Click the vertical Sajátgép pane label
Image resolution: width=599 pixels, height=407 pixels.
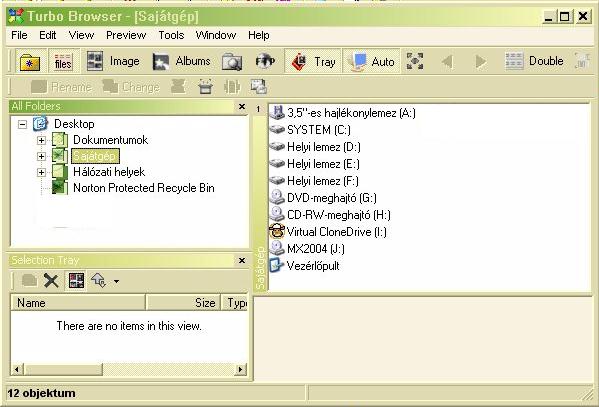pyautogui.click(x=260, y=268)
